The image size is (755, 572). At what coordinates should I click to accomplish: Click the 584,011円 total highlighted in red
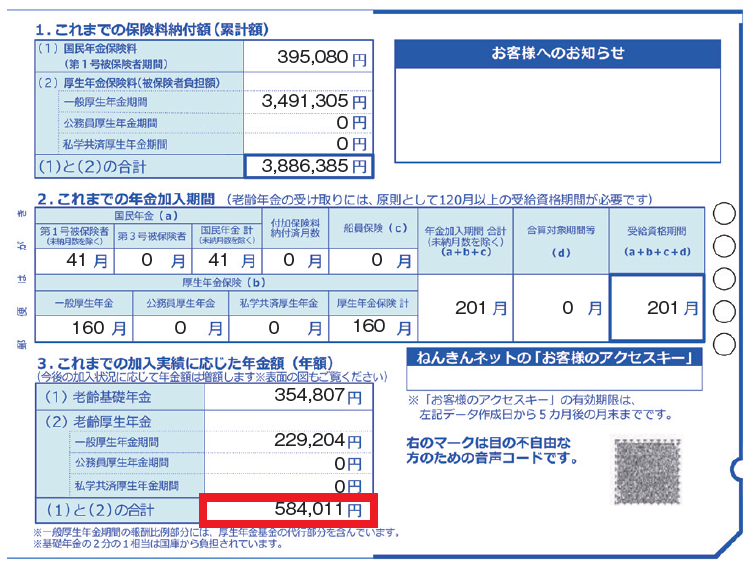[288, 510]
